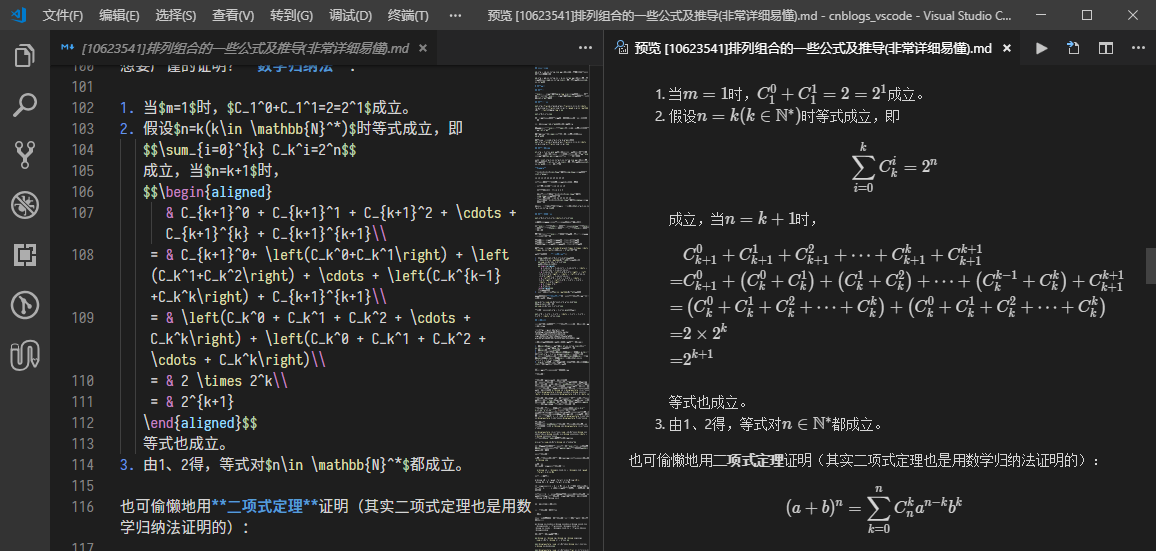
Task: Open the Git graph circle-branch icon view
Action: (25, 305)
